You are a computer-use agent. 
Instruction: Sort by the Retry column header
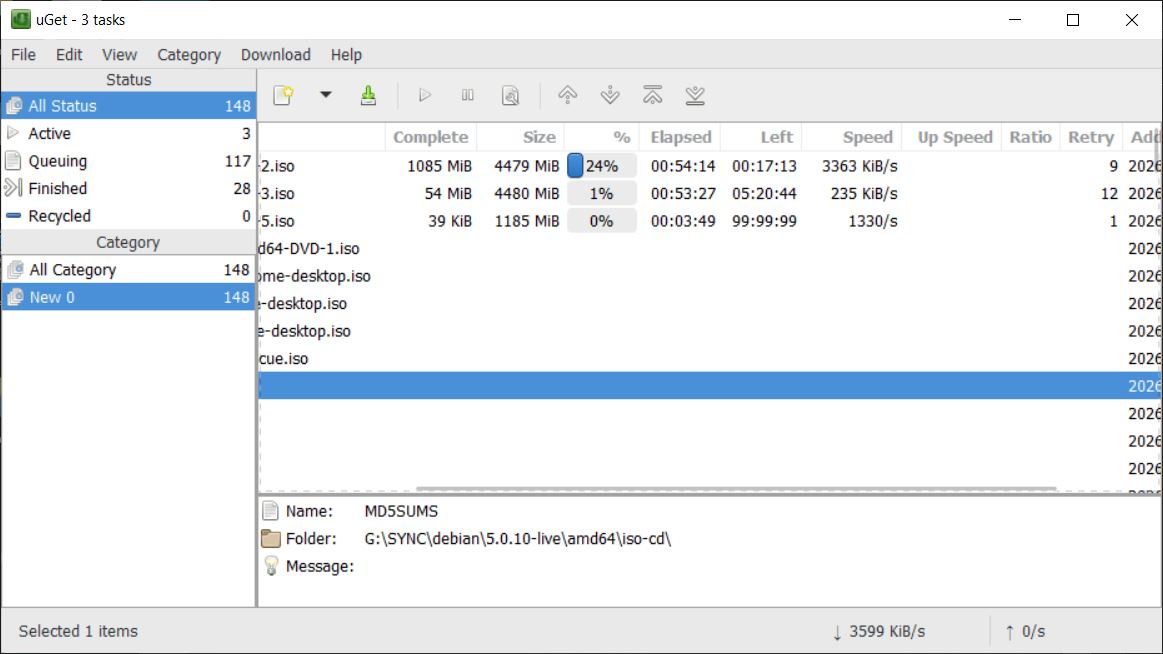coord(1090,137)
